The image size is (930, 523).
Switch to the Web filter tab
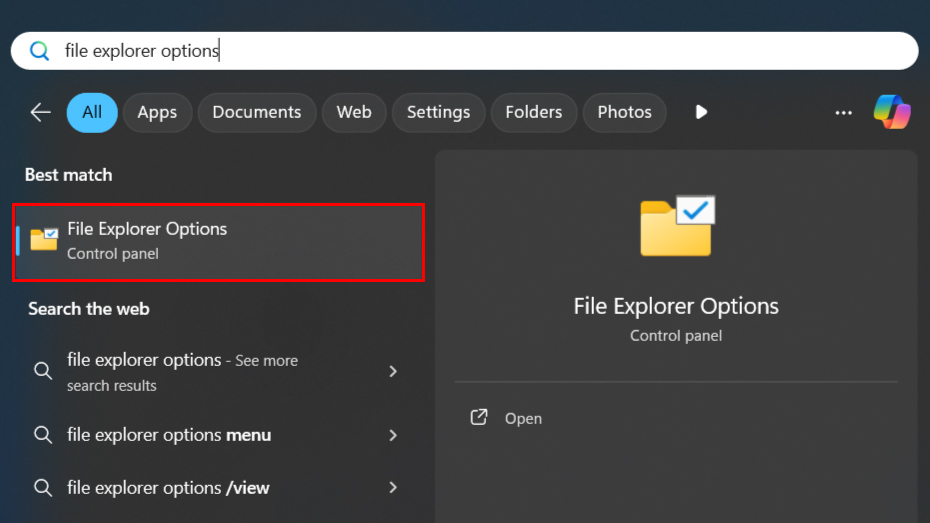(354, 112)
